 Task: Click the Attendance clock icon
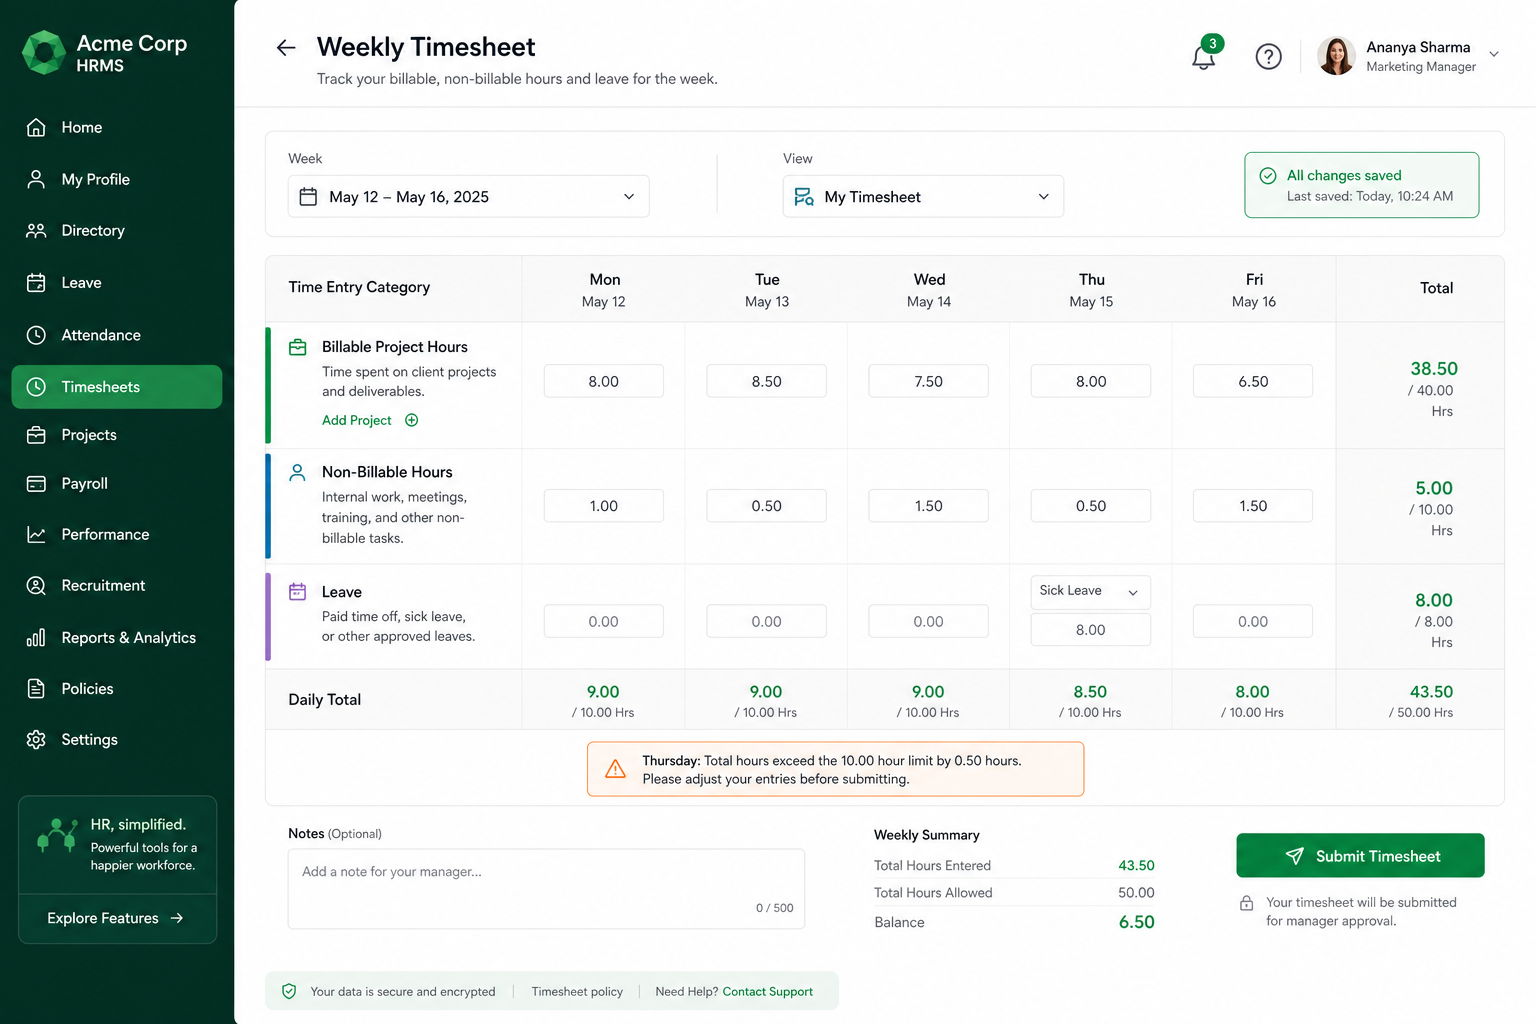[36, 335]
